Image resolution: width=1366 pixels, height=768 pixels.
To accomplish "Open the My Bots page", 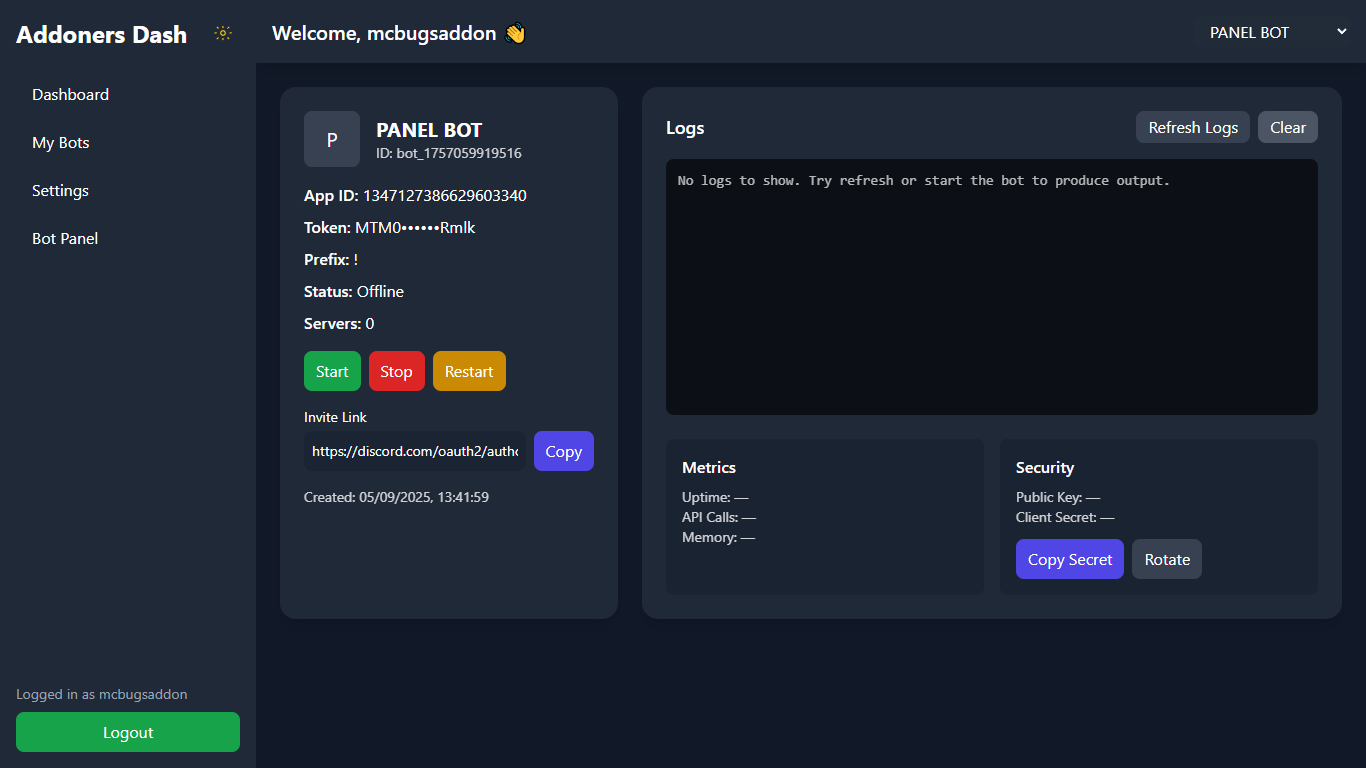I will (60, 142).
